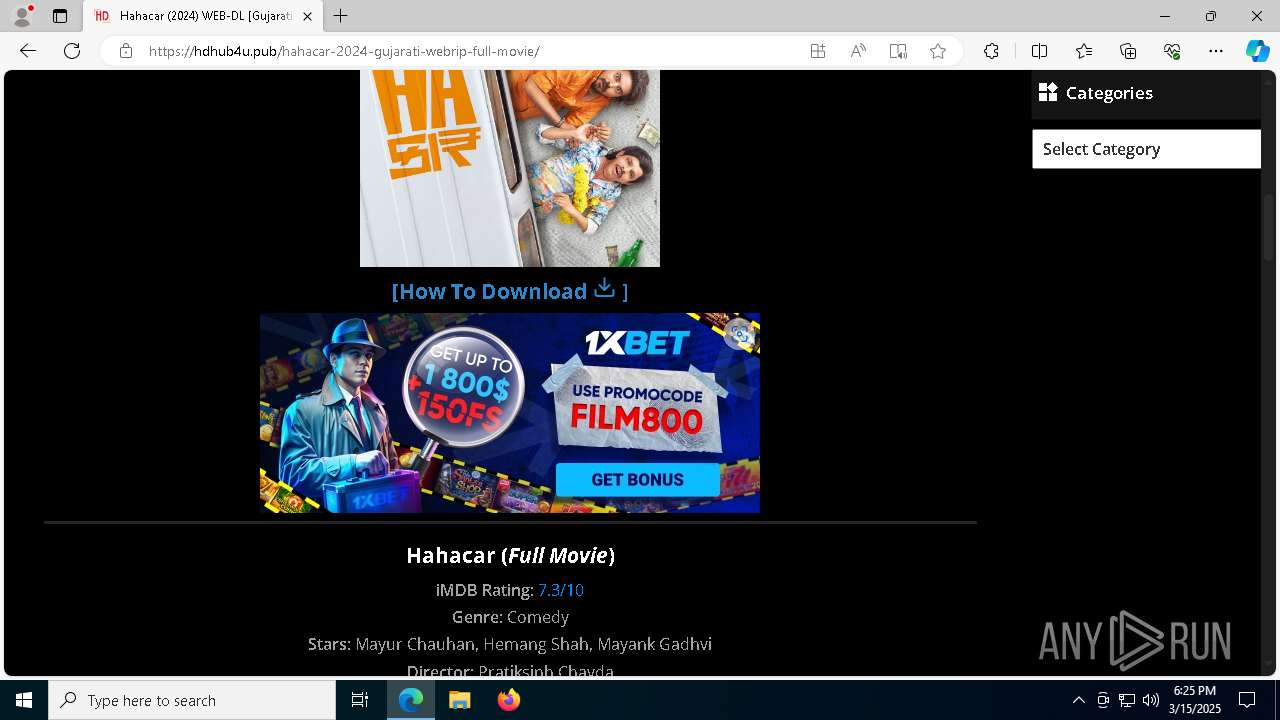Switch to Microsoft Edge on taskbar
The width and height of the screenshot is (1280, 720).
tap(411, 700)
